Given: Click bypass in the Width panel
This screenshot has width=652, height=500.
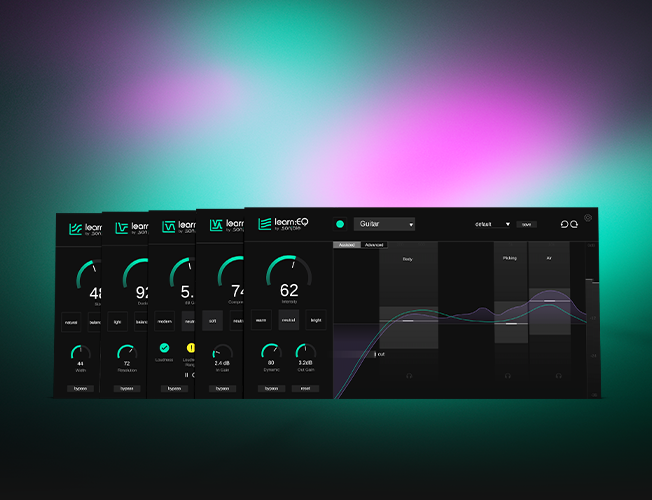Looking at the screenshot, I should click(x=80, y=389).
